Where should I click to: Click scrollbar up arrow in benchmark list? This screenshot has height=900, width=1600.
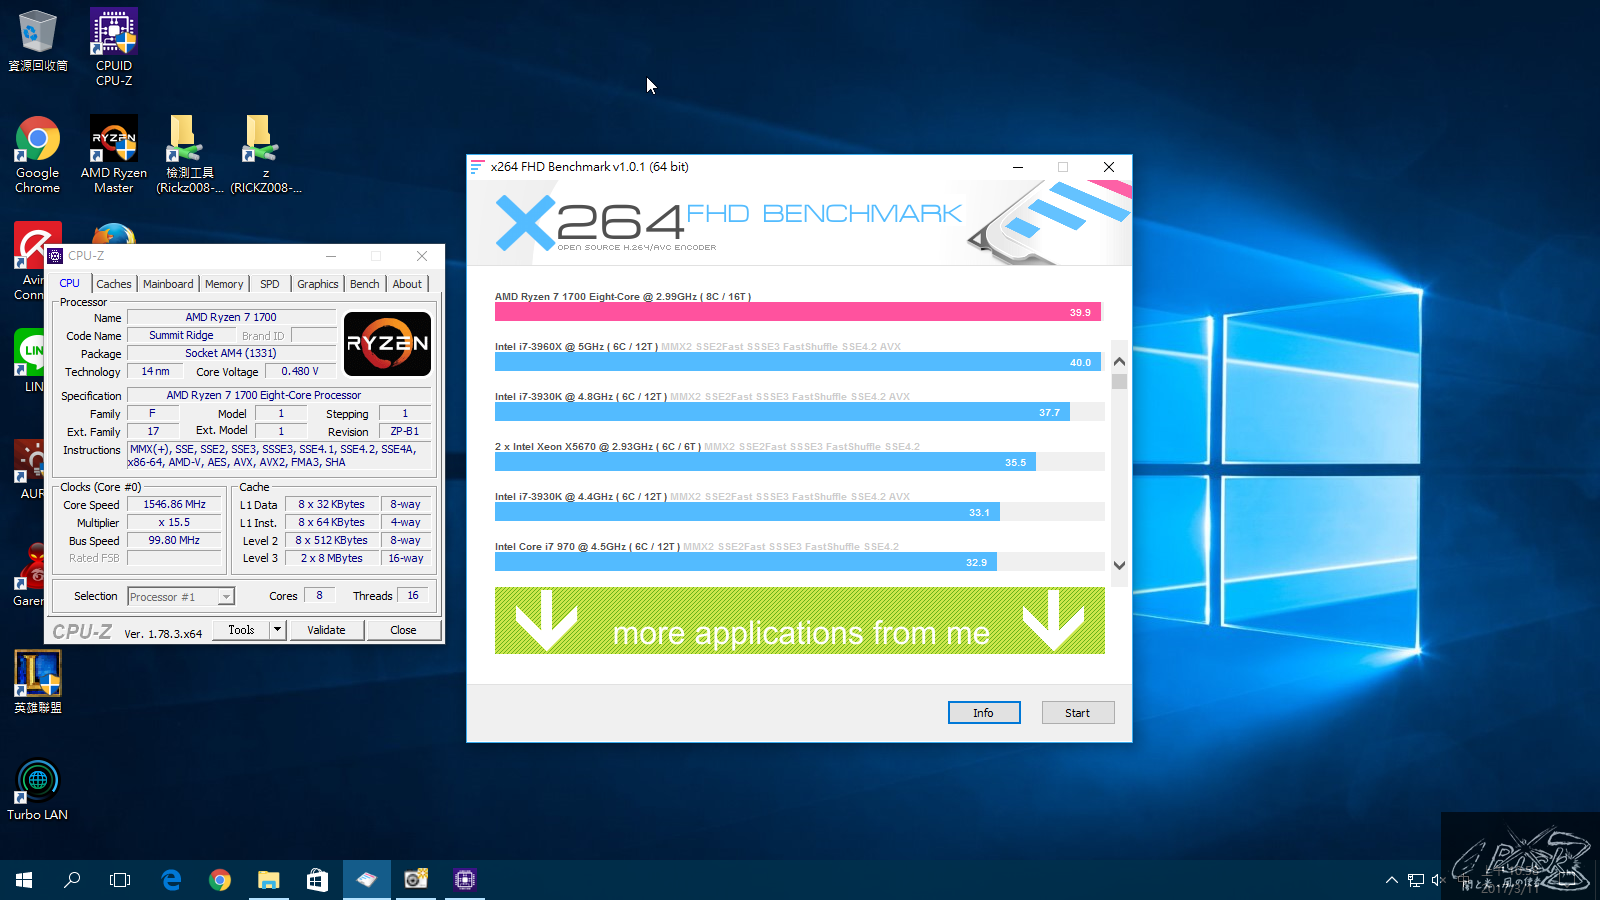tap(1119, 362)
